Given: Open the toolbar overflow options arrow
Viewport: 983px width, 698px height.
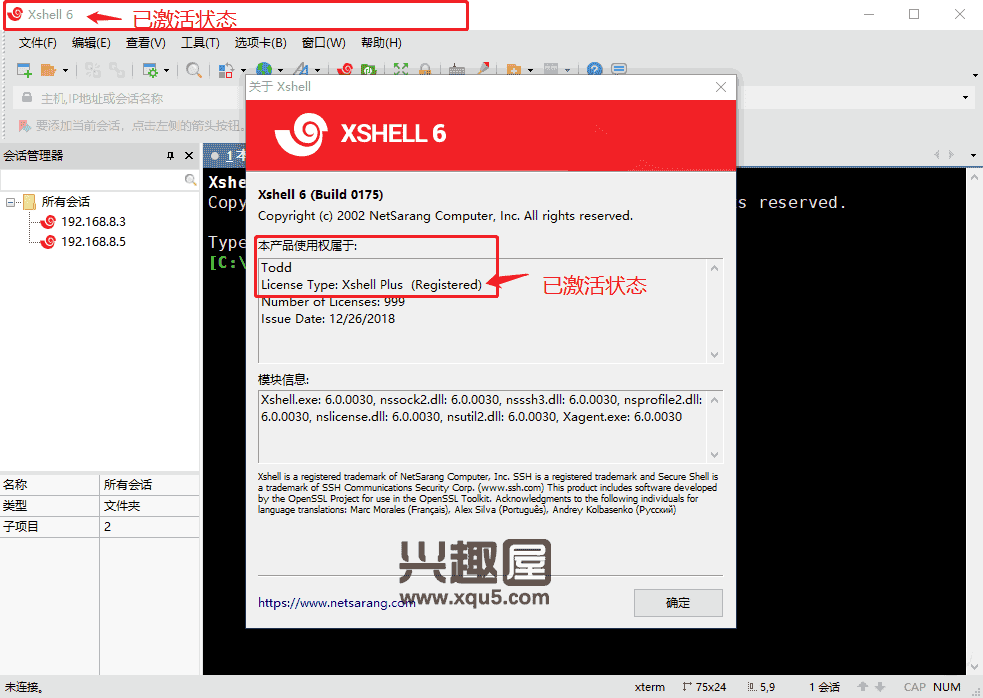Looking at the screenshot, I should tap(975, 75).
